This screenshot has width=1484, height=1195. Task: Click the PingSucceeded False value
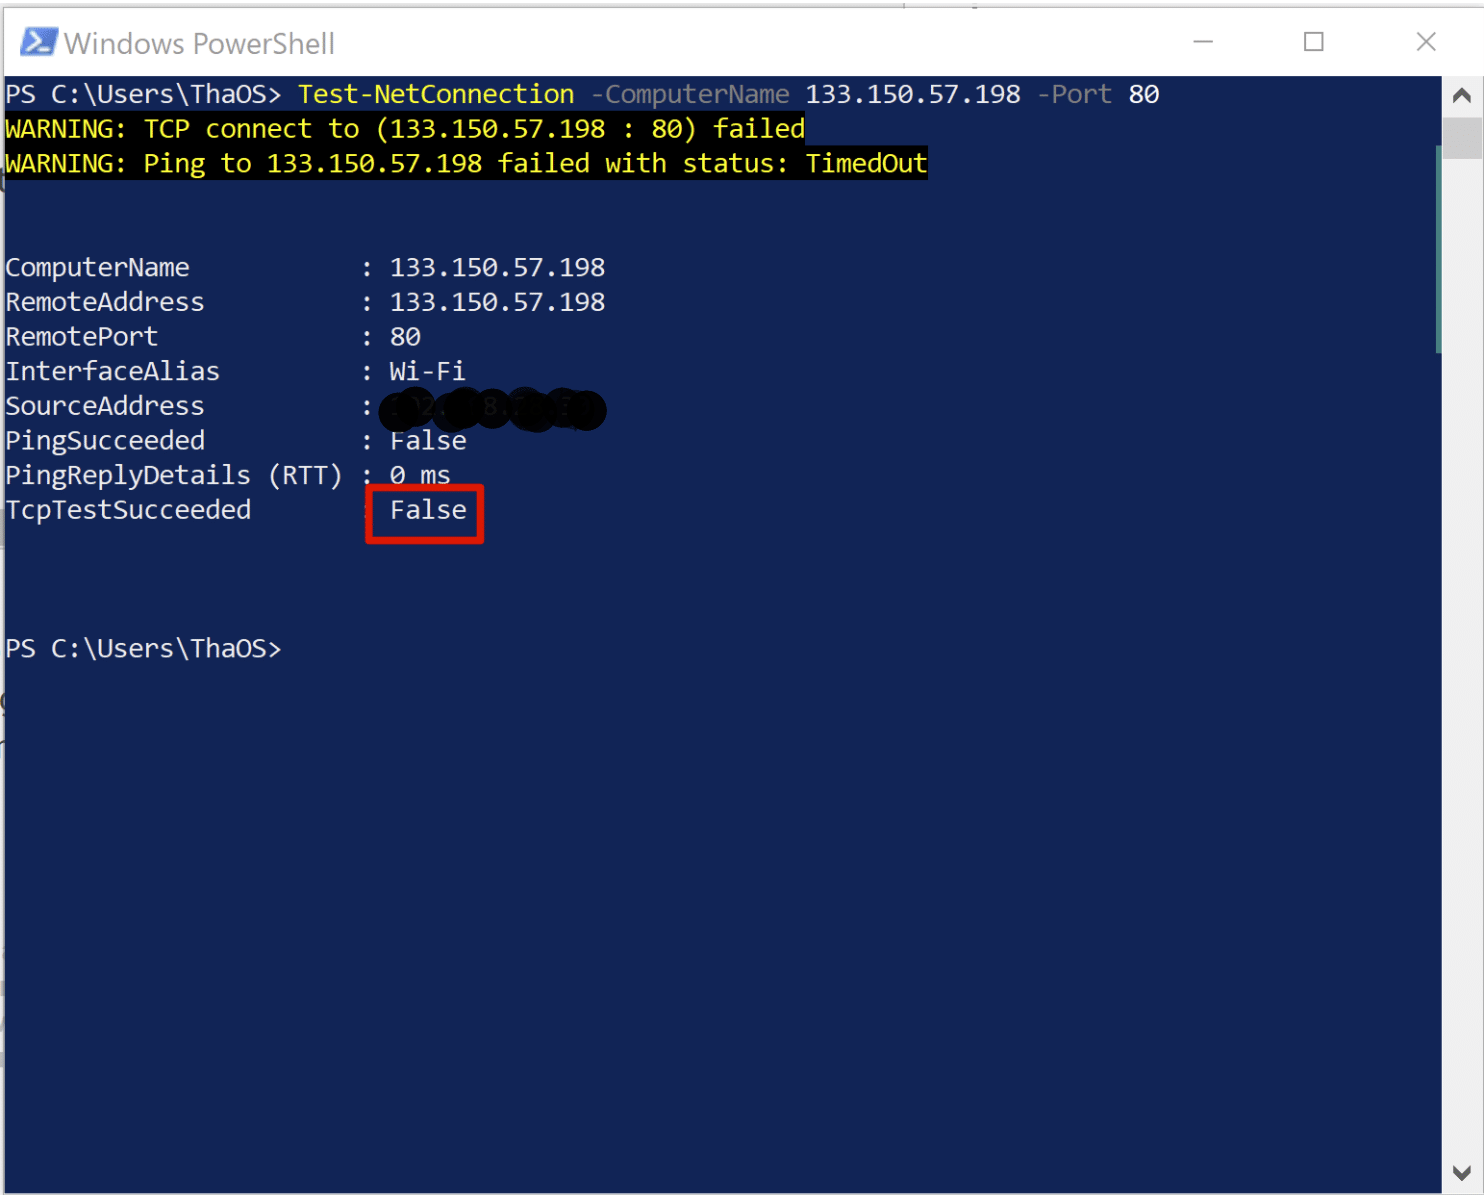click(427, 441)
